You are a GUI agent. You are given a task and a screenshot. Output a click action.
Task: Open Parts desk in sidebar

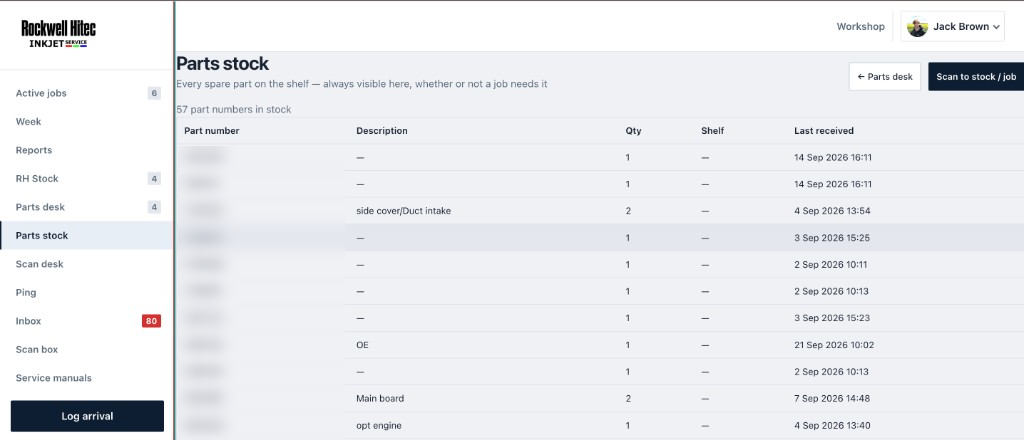[86, 207]
